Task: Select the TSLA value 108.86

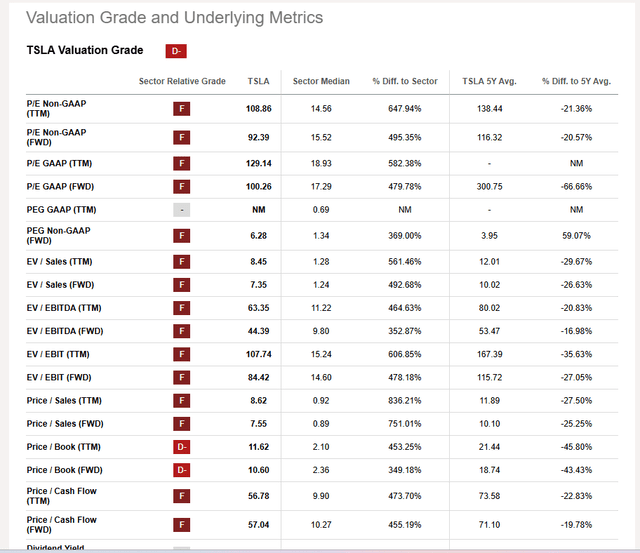Action: 258,109
